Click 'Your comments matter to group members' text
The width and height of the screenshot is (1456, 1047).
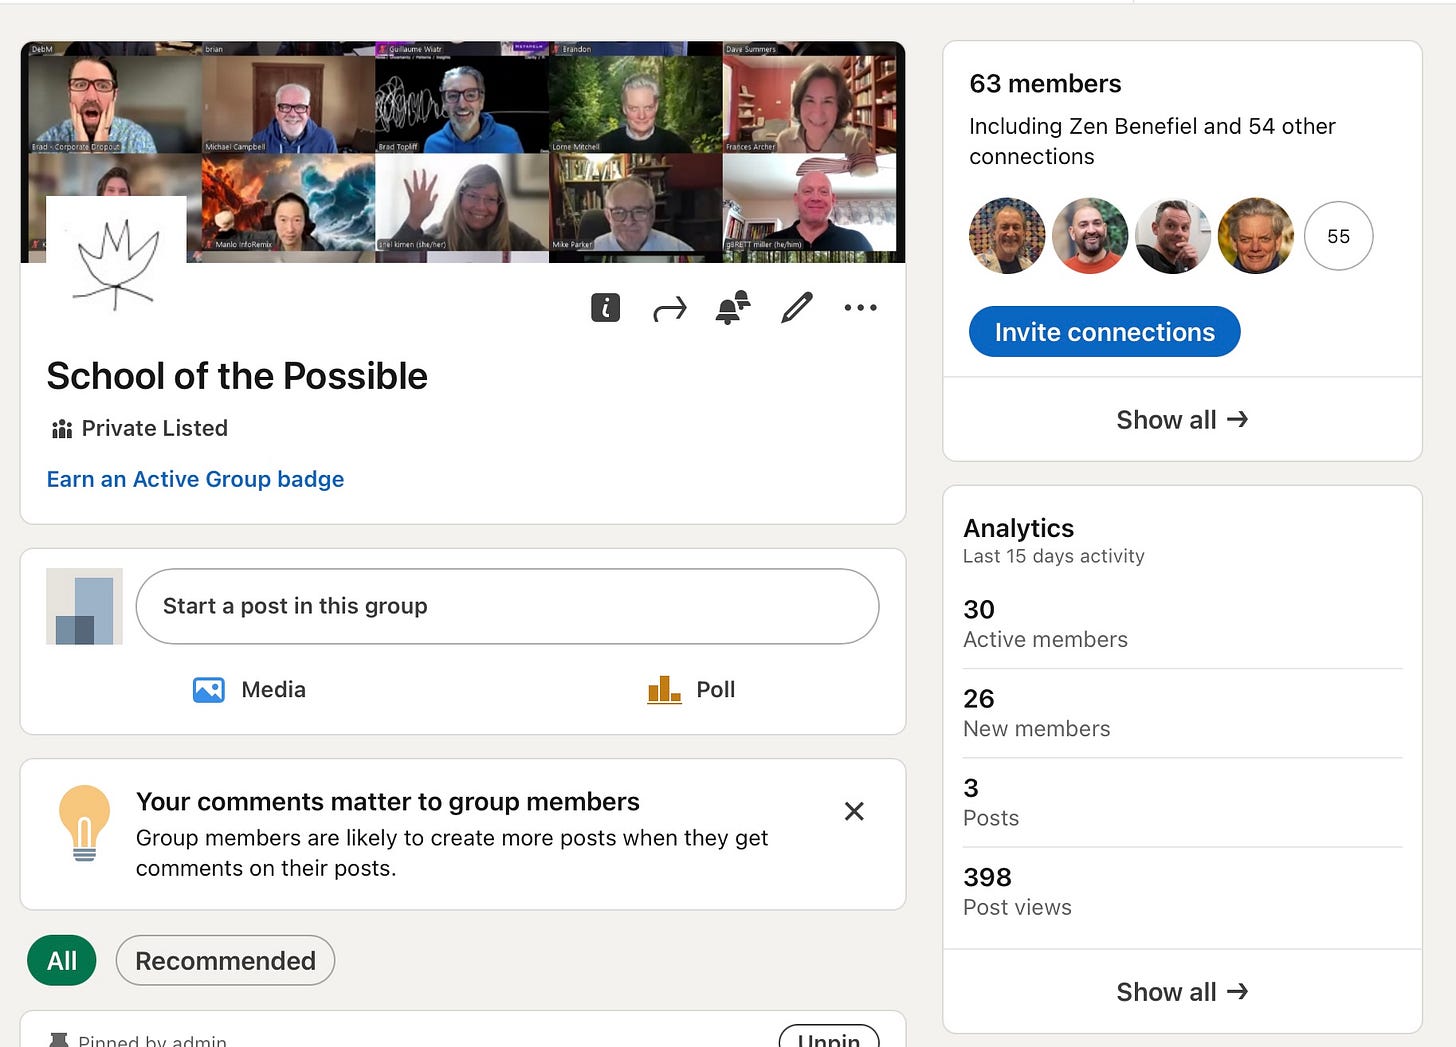387,802
